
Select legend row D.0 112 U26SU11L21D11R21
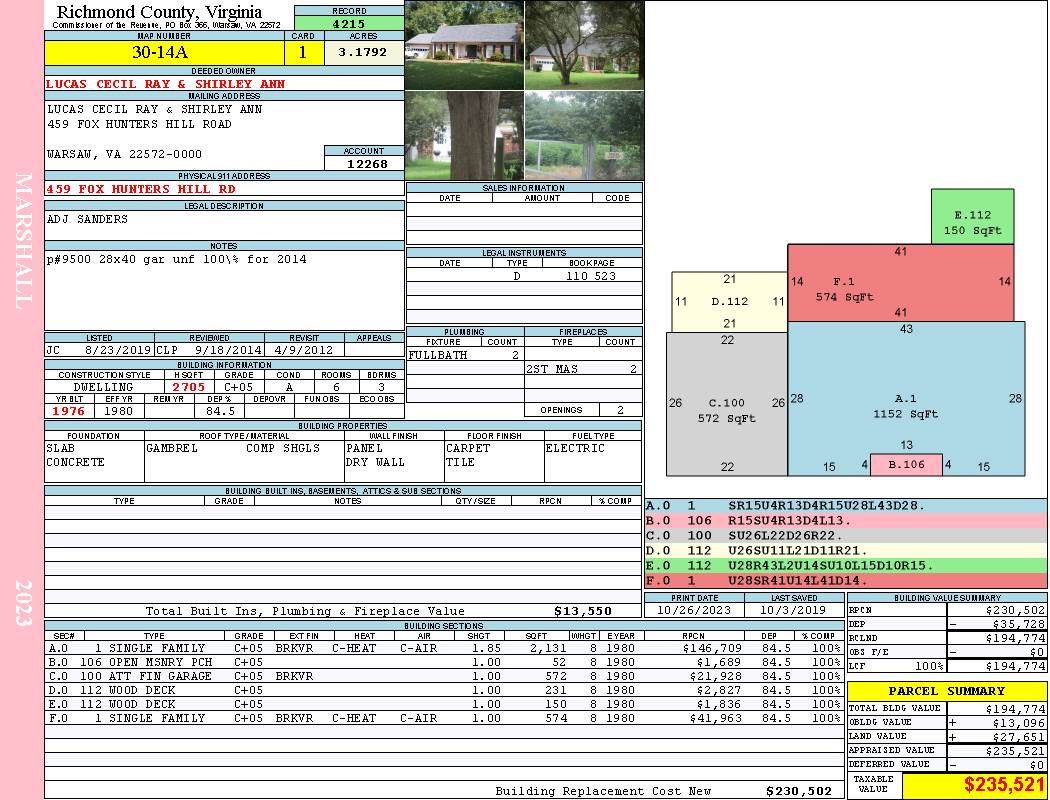[845, 550]
